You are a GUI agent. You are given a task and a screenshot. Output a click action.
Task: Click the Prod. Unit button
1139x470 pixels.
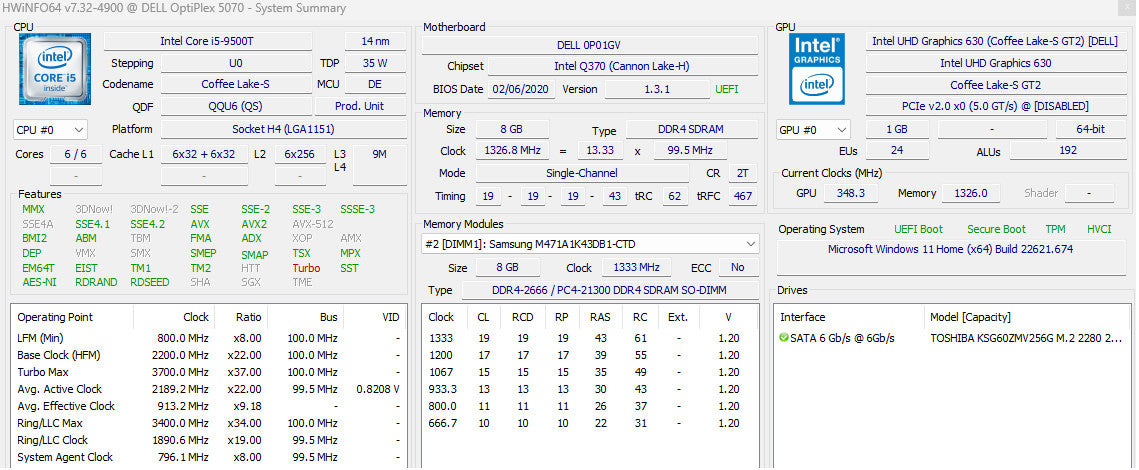[360, 106]
